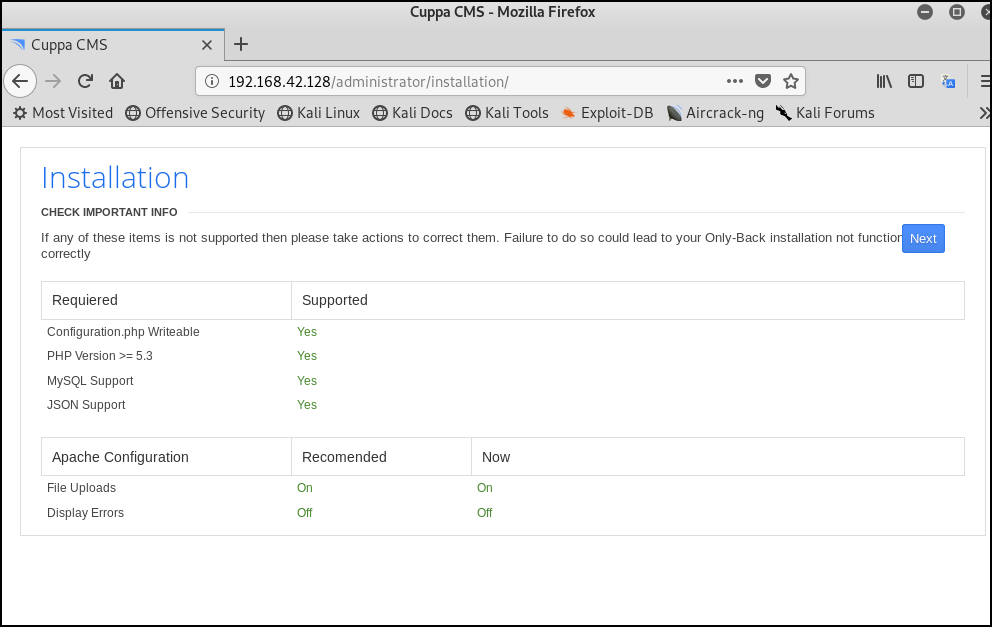
Task: Click the Configuration.php Writeable row label
Action: [123, 332]
